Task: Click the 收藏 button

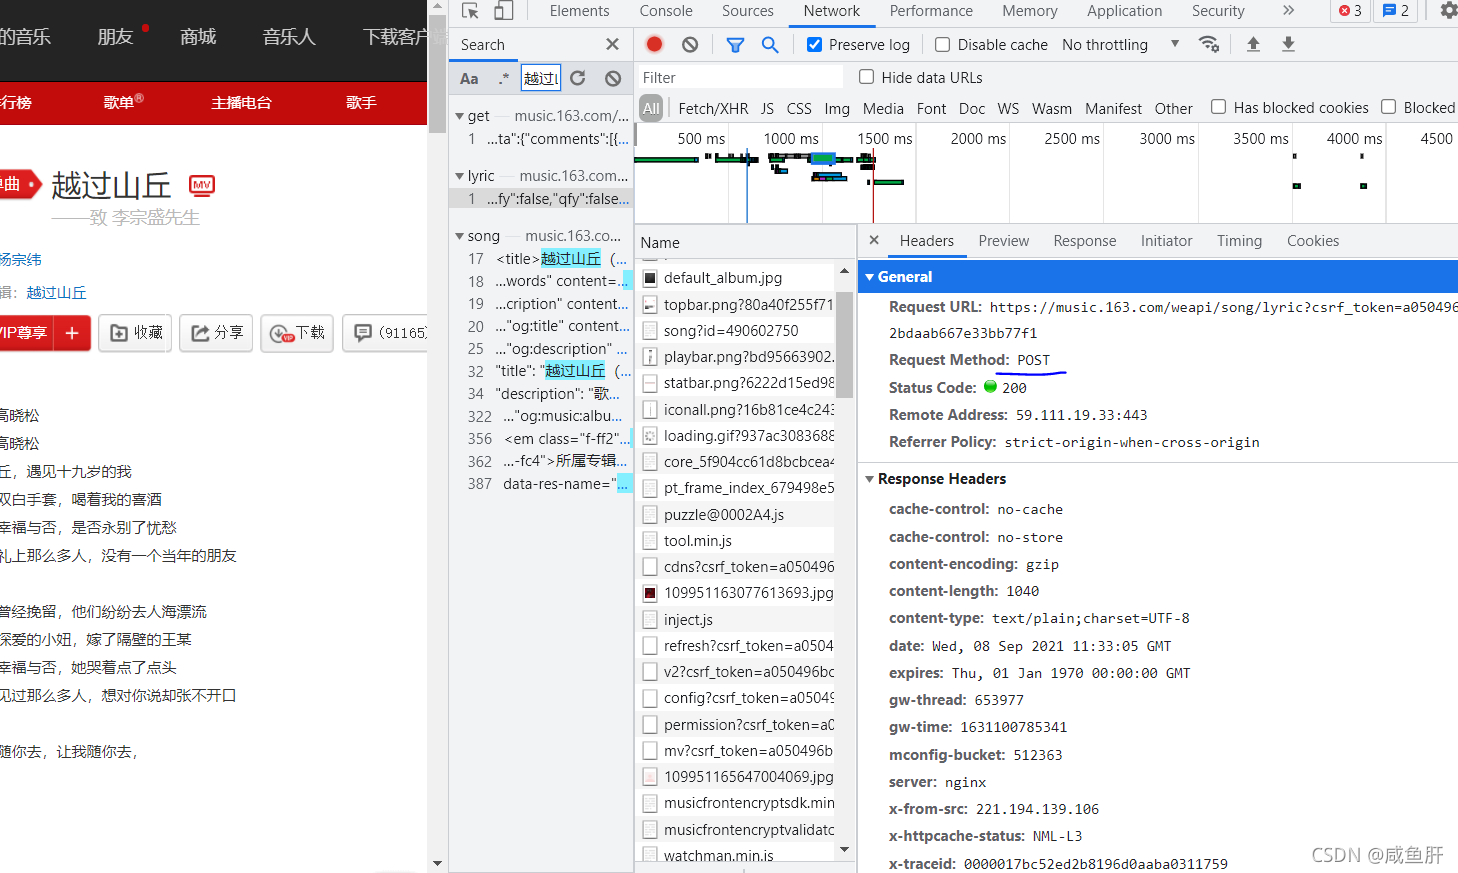Action: click(x=136, y=333)
